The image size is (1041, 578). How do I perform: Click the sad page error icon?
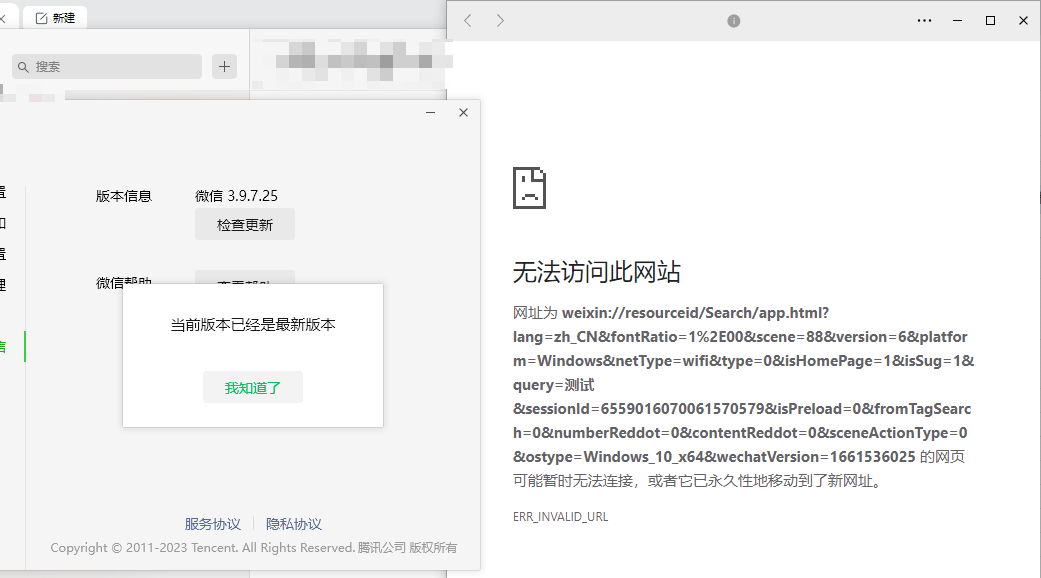529,188
